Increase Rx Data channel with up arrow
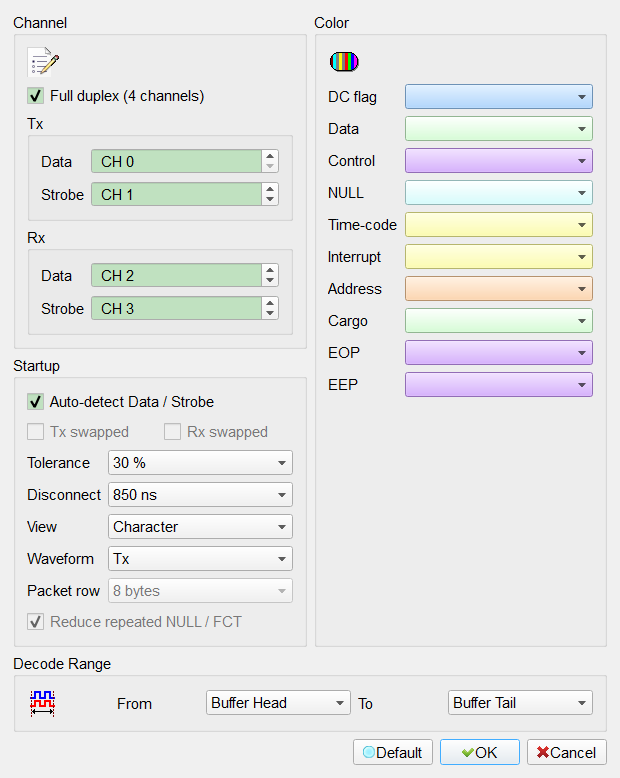The height and width of the screenshot is (778, 620). (x=270, y=270)
